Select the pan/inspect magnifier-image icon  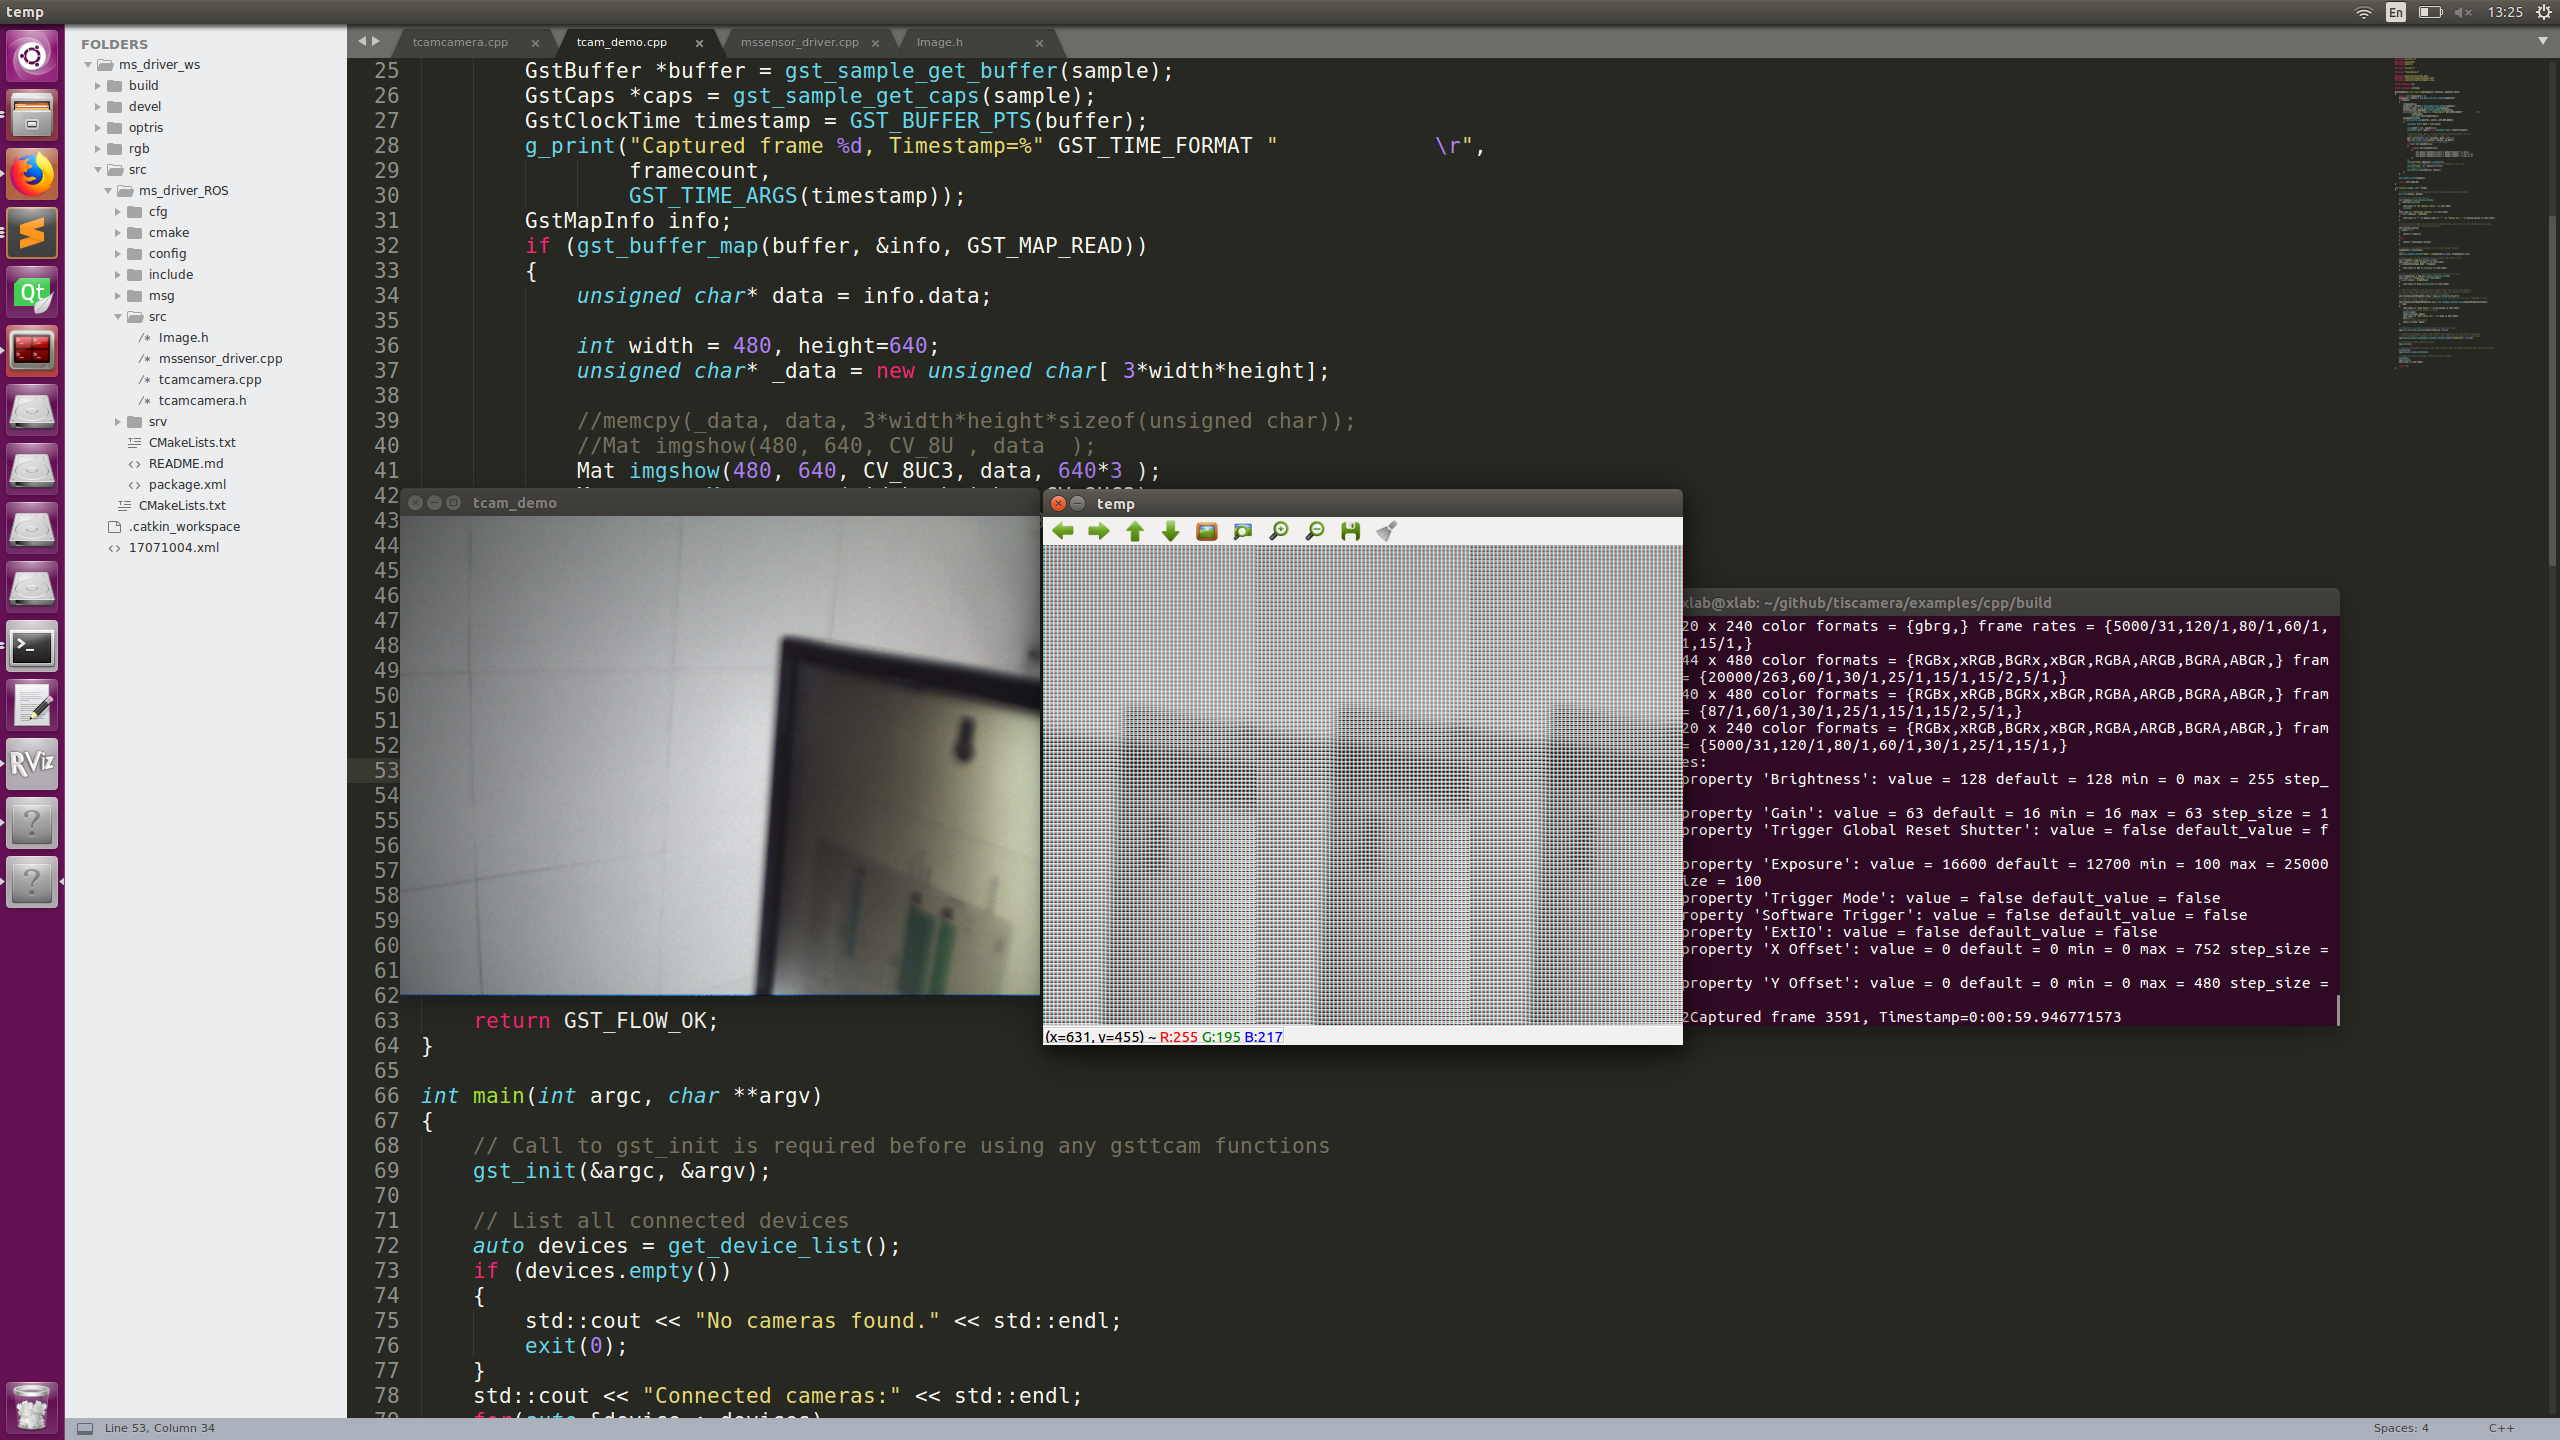point(1242,531)
